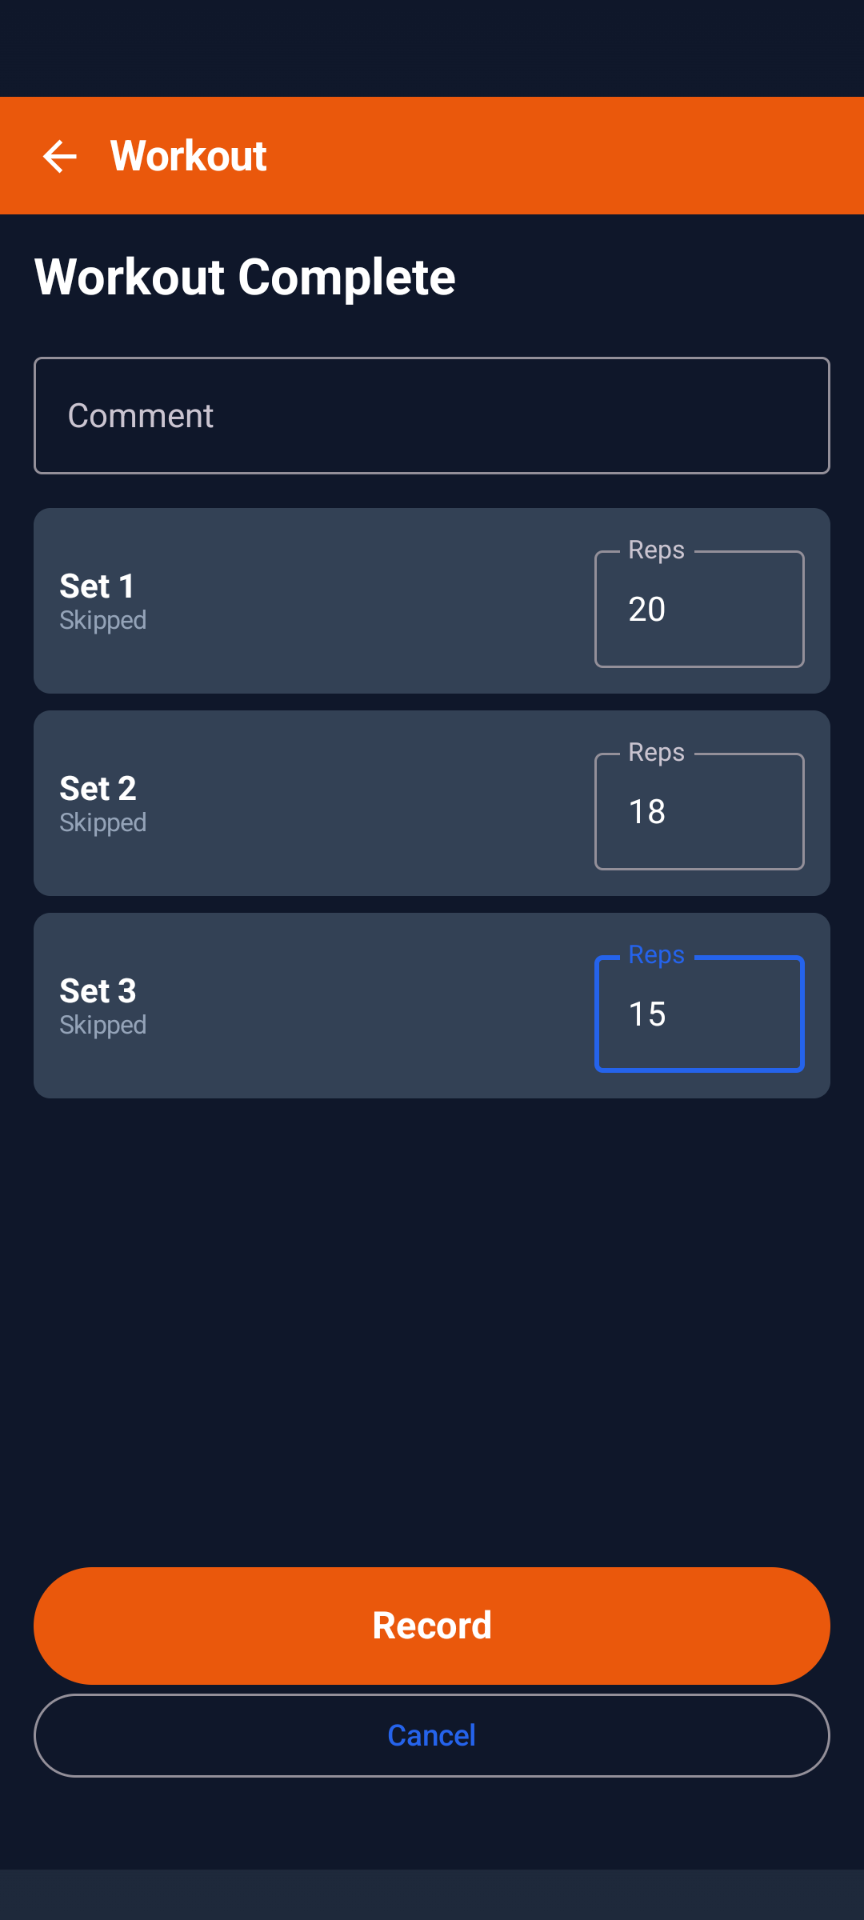The image size is (864, 1920).
Task: Click the Reps label on Set 1
Action: tap(656, 550)
